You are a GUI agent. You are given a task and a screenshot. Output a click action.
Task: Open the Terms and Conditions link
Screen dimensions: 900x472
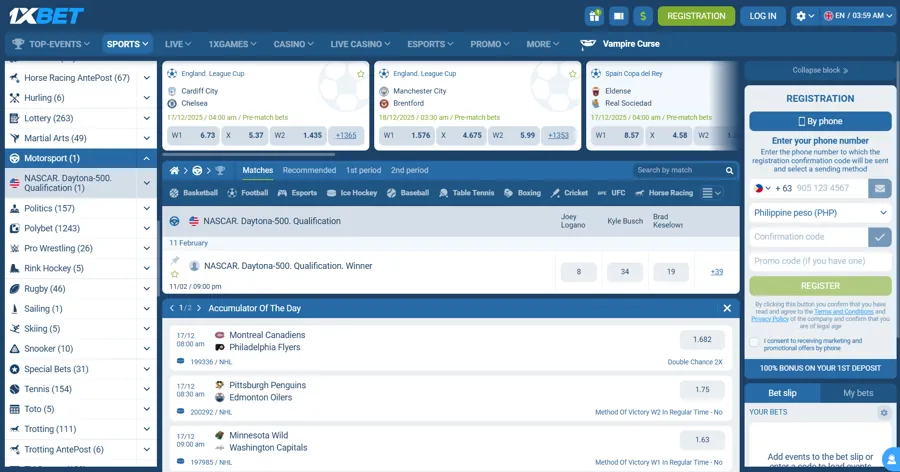click(x=843, y=312)
